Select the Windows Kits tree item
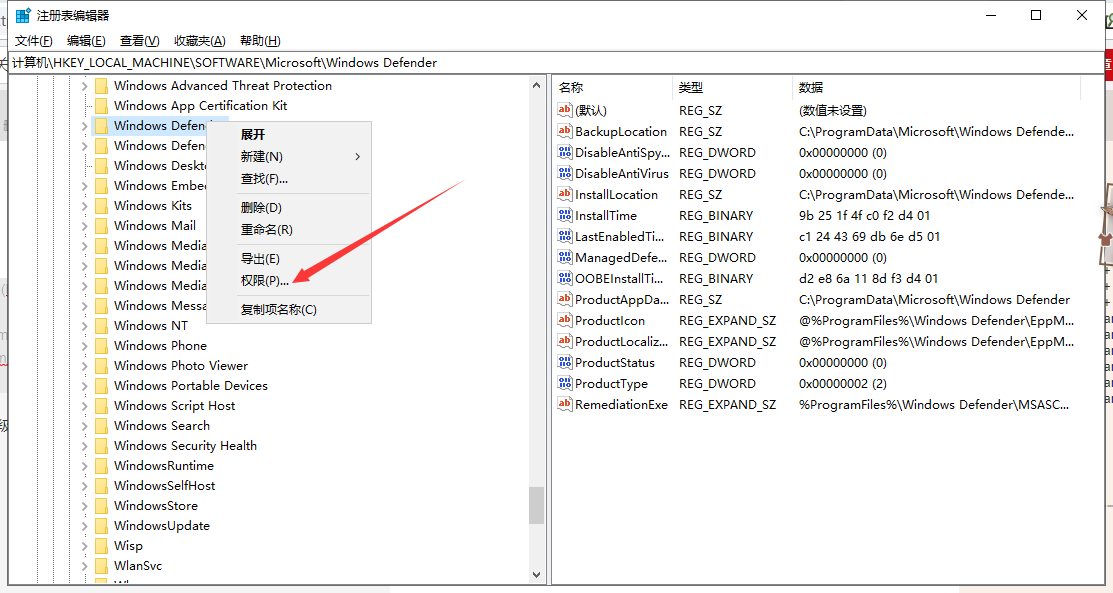Viewport: 1113px width, 593px height. [153, 206]
